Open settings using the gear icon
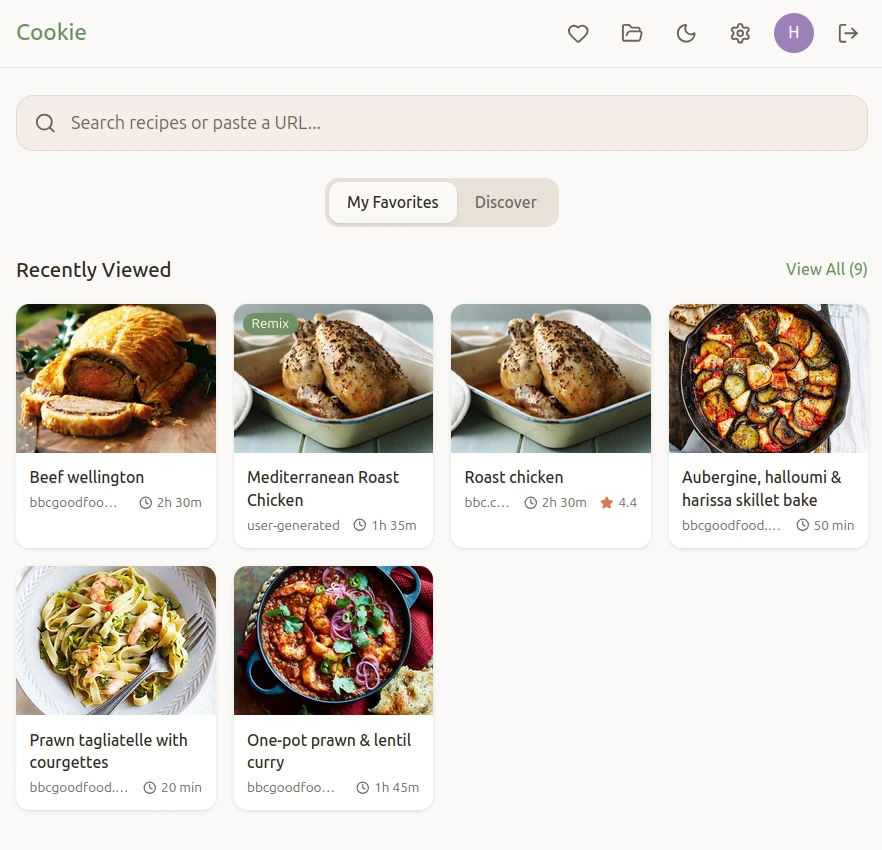 (740, 34)
